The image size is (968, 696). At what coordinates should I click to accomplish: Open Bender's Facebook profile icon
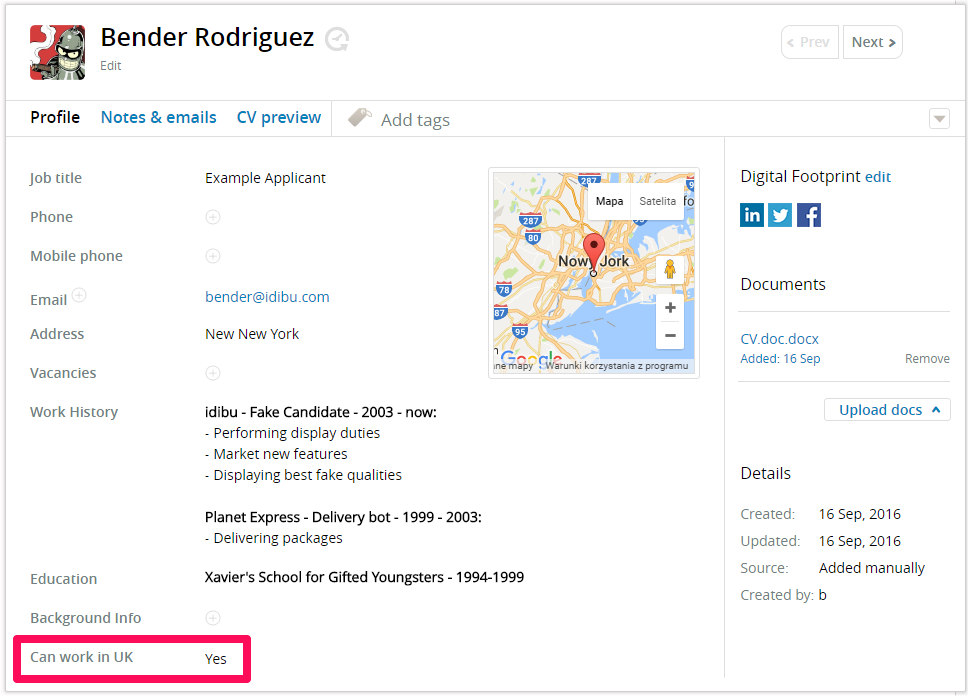809,215
